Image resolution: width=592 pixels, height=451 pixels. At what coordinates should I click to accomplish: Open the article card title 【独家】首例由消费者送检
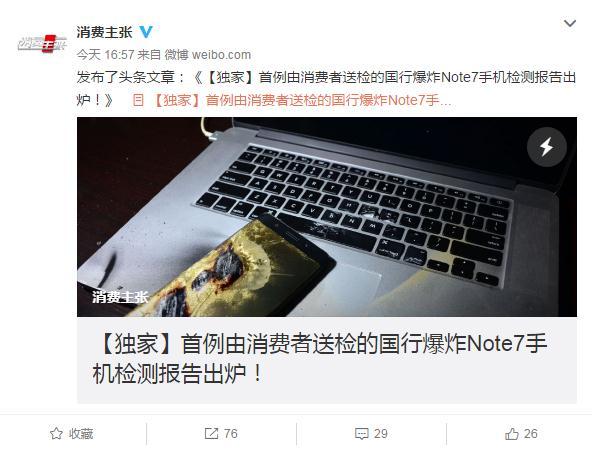pyautogui.click(x=319, y=359)
